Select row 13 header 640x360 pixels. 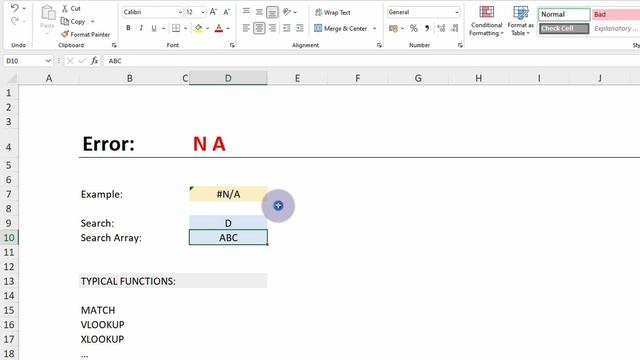(9, 281)
